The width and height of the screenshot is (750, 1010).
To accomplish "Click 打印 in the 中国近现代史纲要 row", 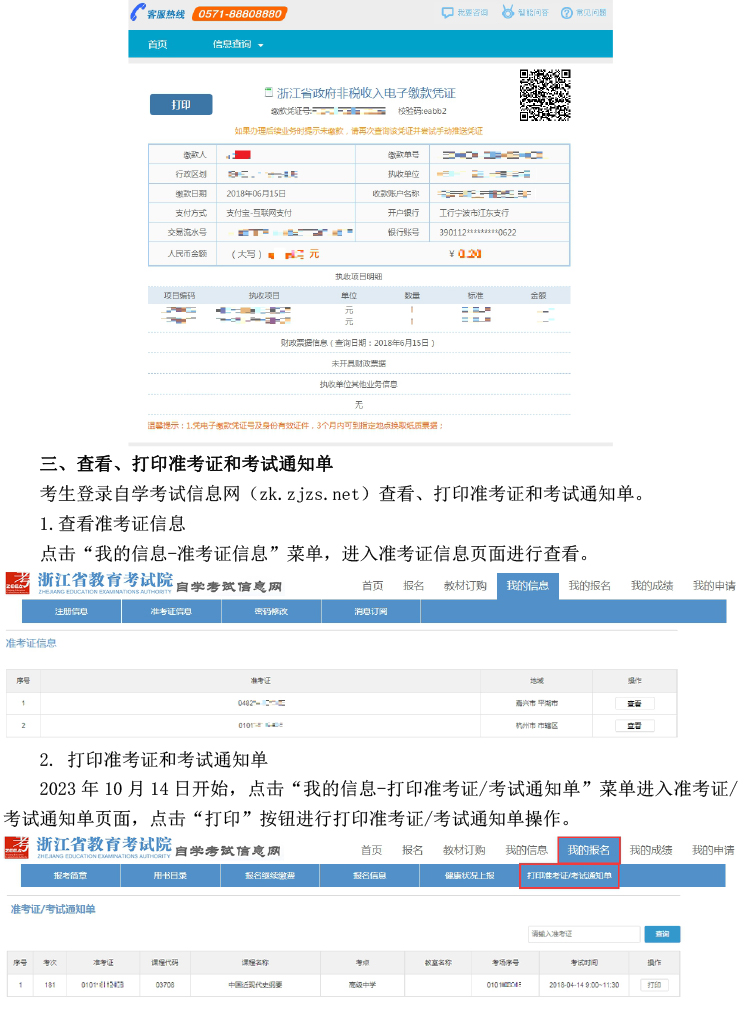I will (654, 985).
